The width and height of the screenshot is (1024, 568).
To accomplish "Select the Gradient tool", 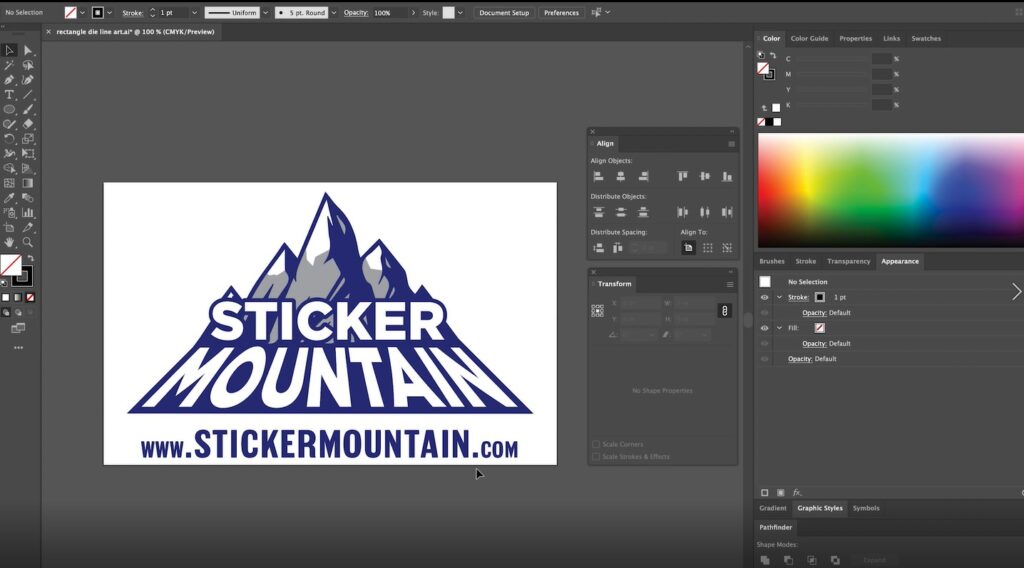I will (x=27, y=183).
